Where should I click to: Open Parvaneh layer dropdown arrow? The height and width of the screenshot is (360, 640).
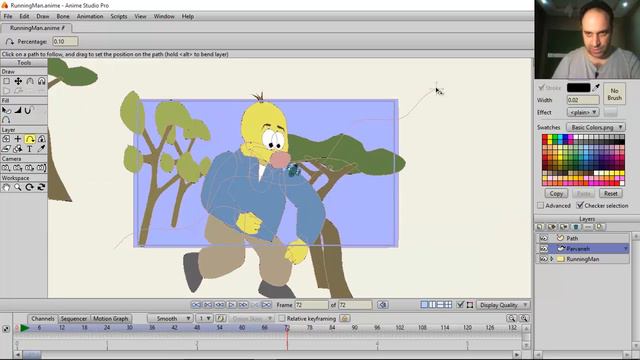[625, 249]
